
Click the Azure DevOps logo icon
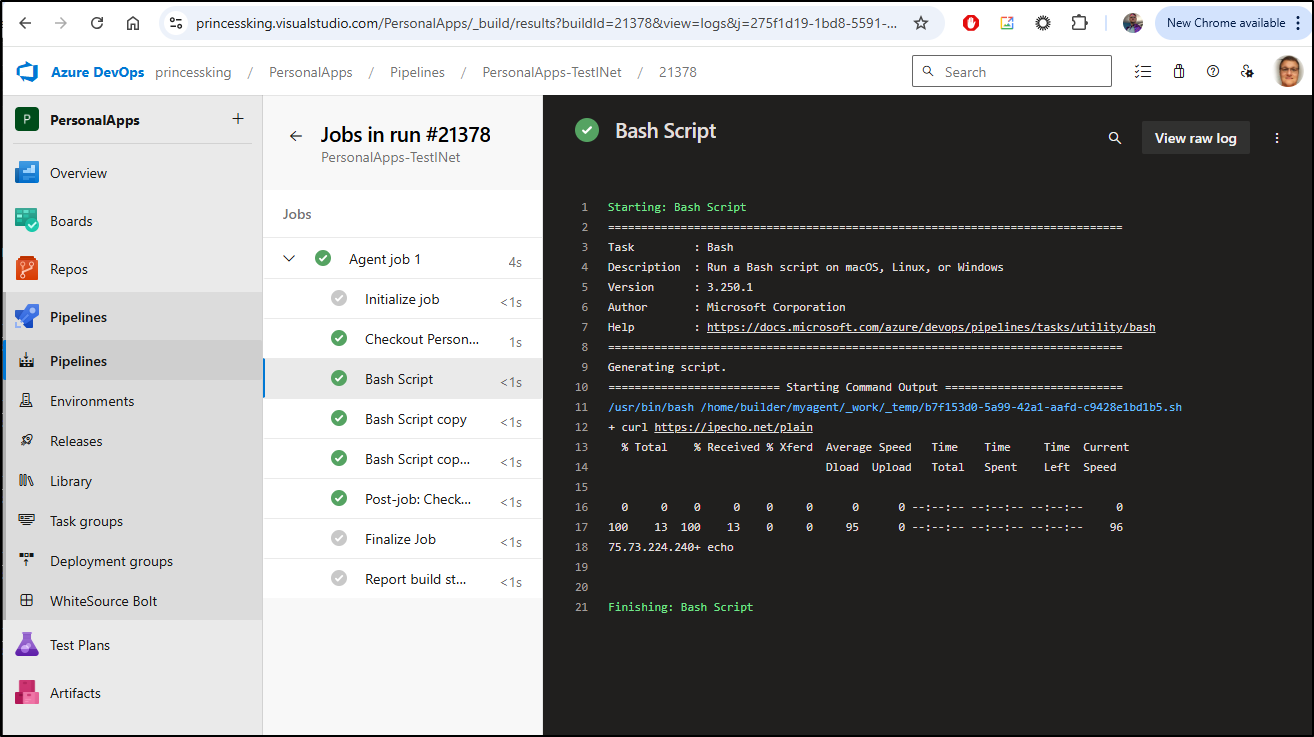tap(27, 72)
